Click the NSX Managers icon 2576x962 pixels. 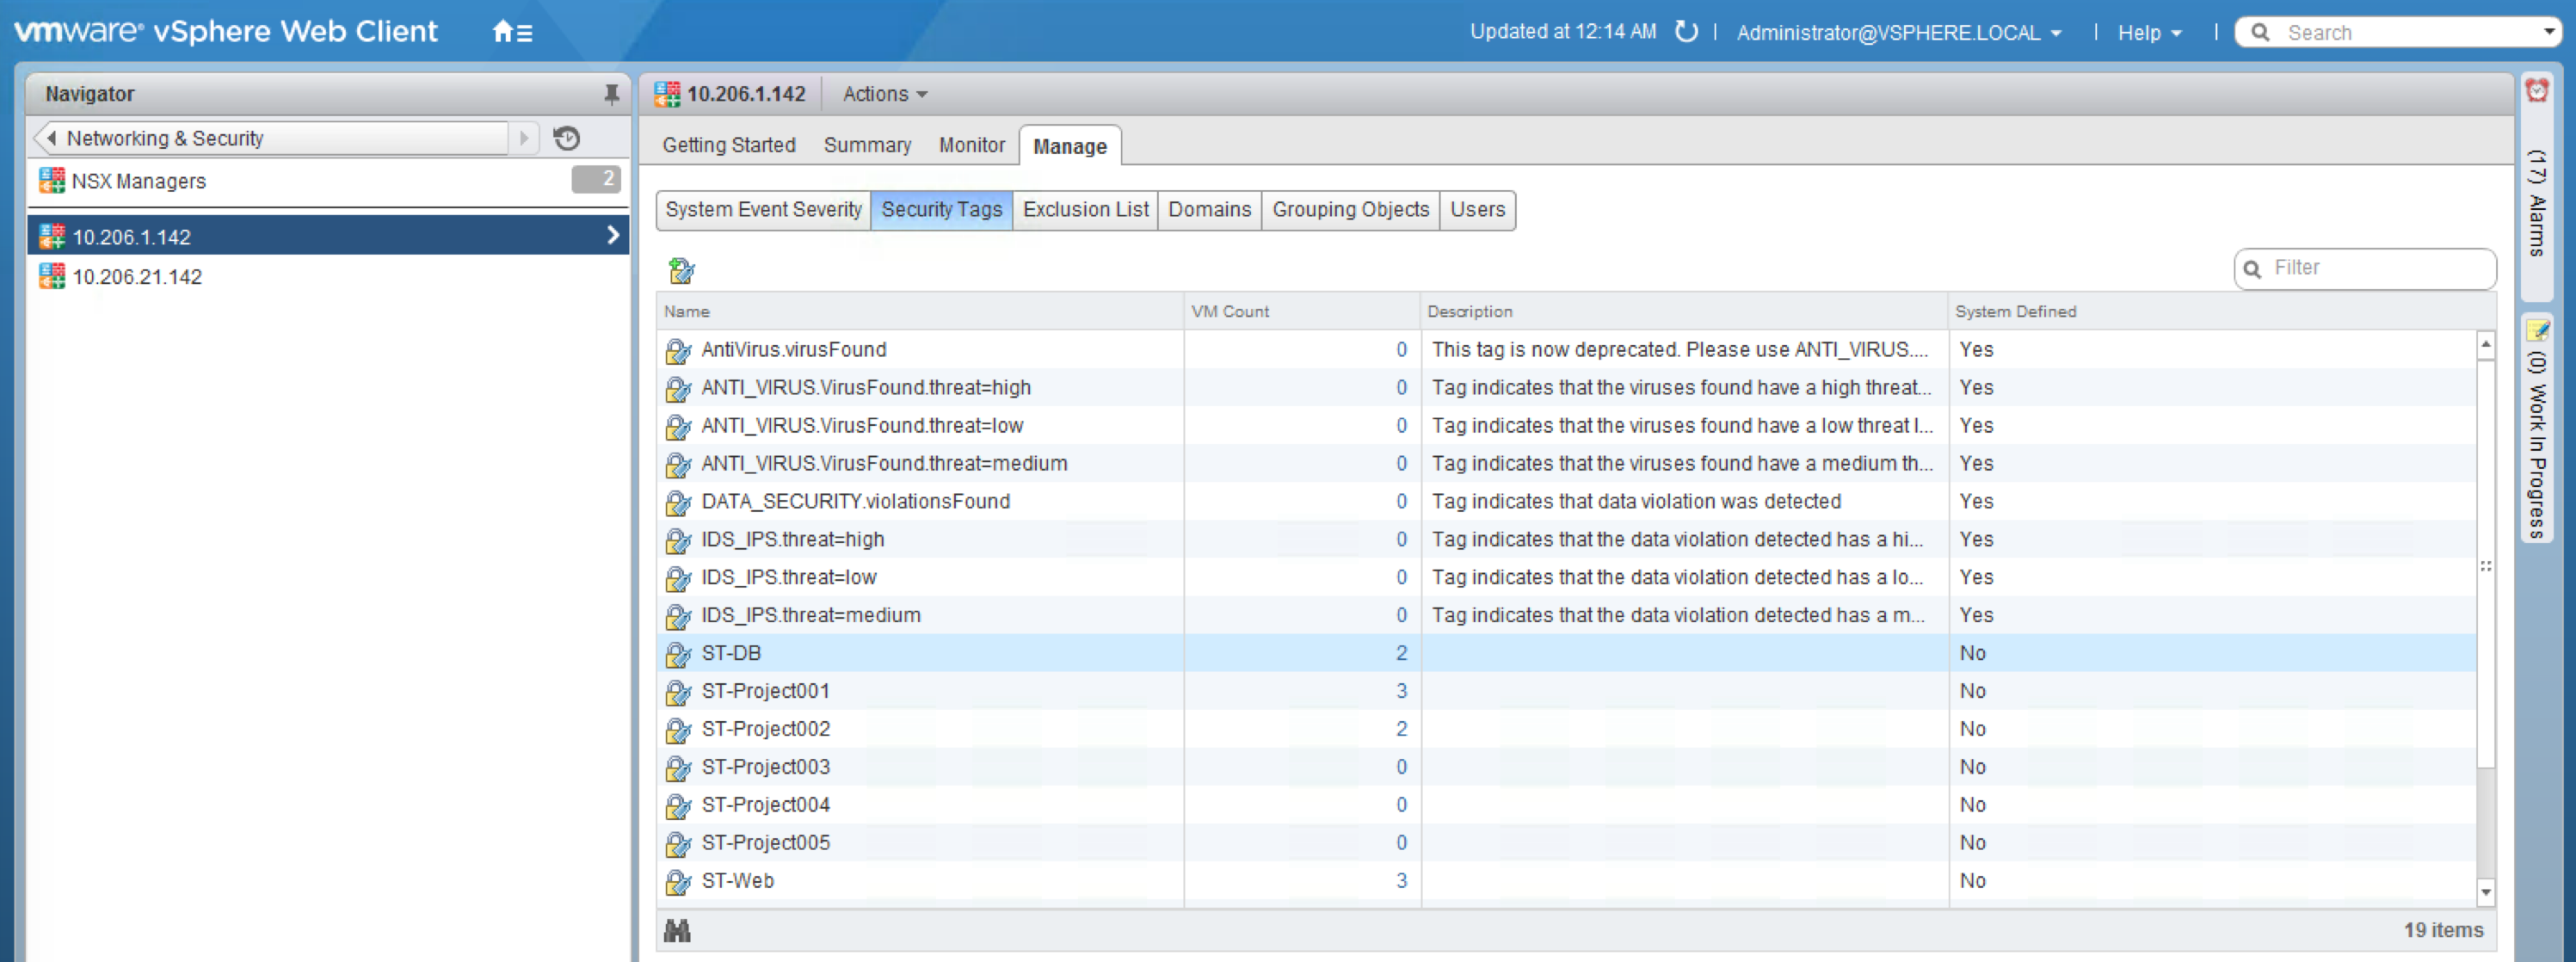(52, 181)
